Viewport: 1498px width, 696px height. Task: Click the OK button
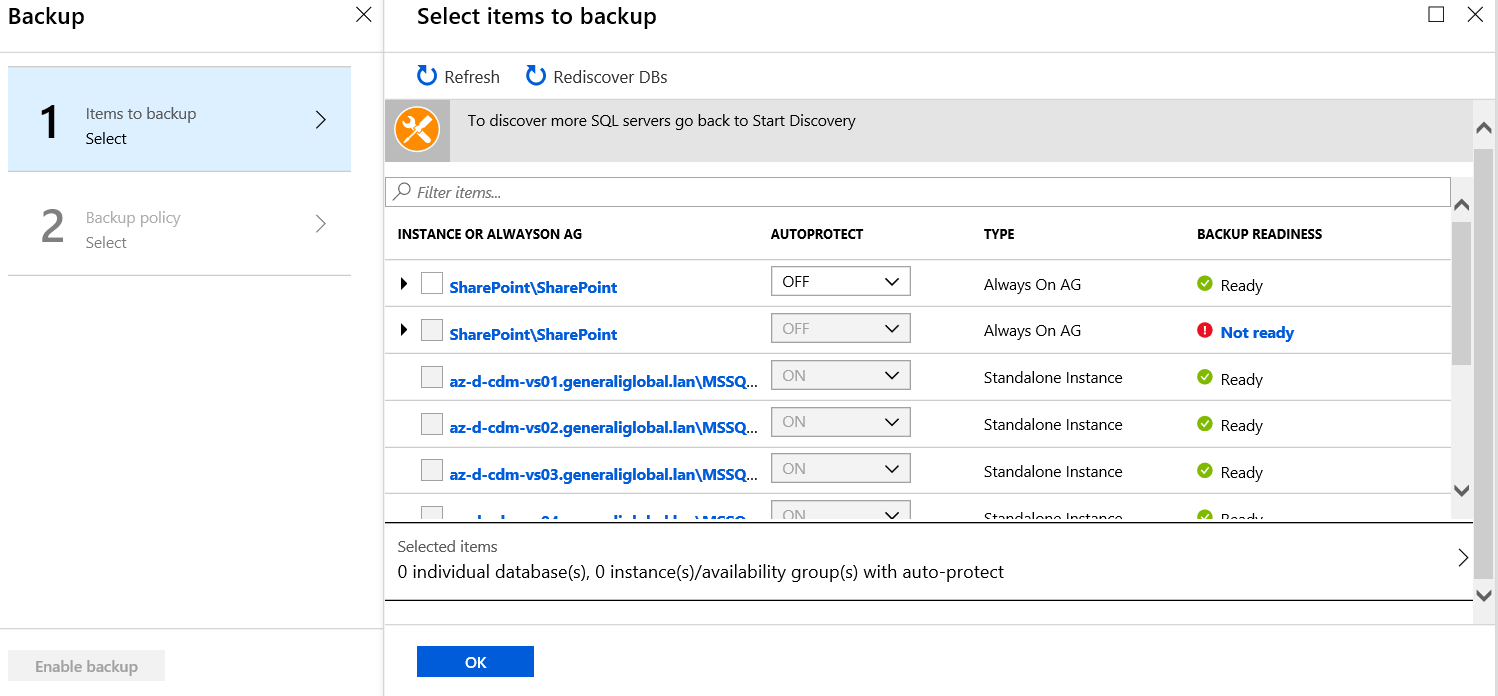point(475,662)
